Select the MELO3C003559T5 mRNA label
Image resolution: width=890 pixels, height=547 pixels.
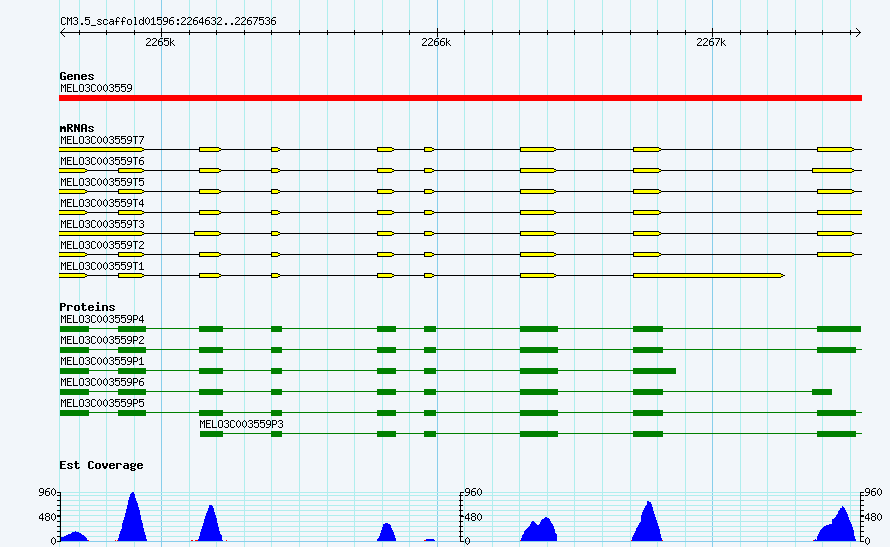tap(102, 182)
